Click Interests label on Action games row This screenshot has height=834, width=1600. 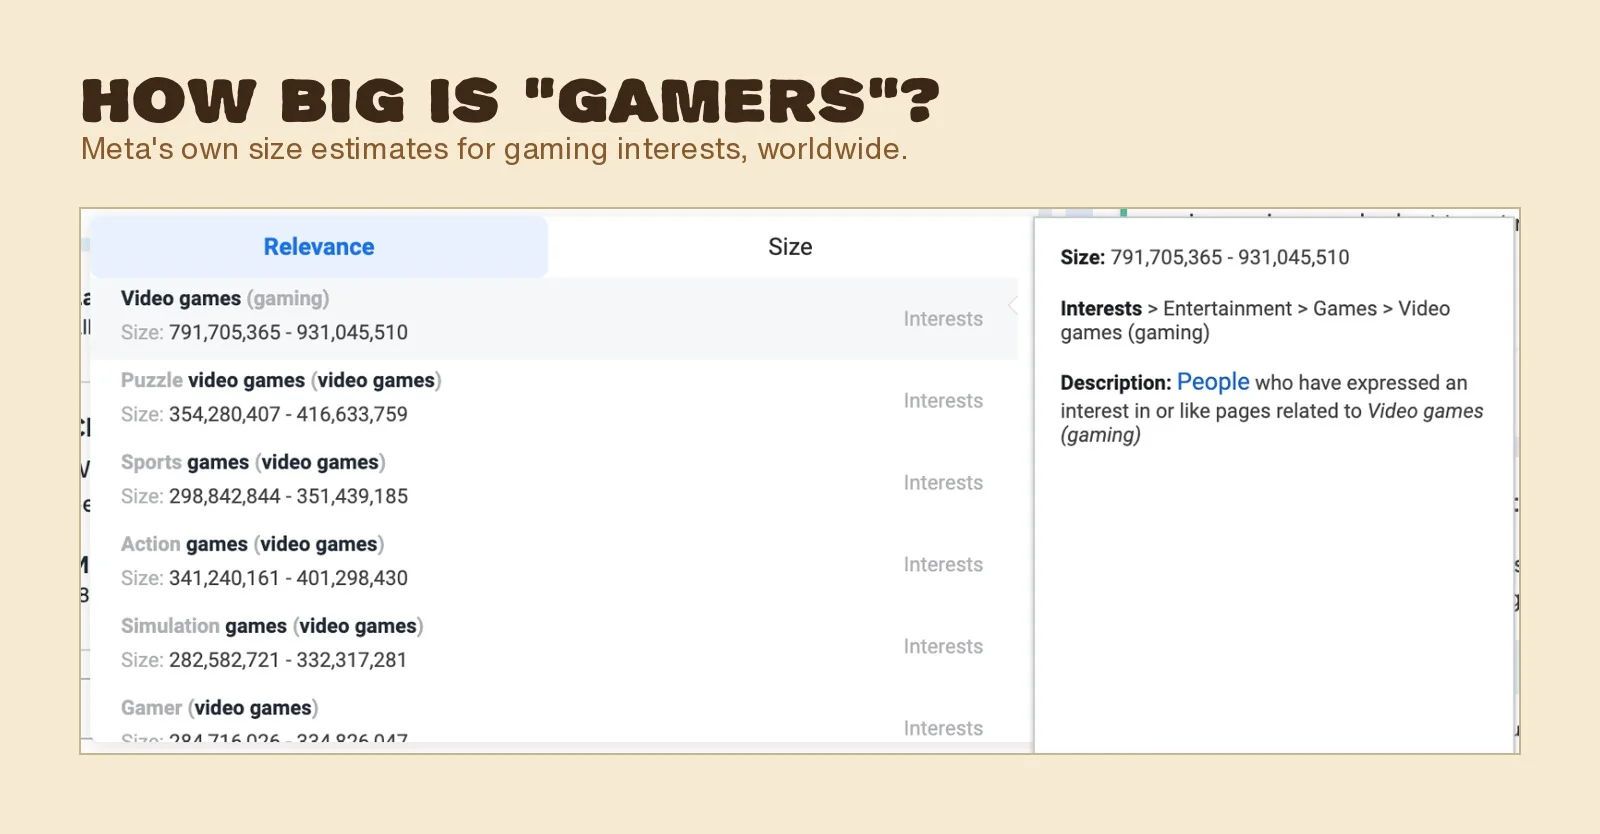(x=943, y=565)
